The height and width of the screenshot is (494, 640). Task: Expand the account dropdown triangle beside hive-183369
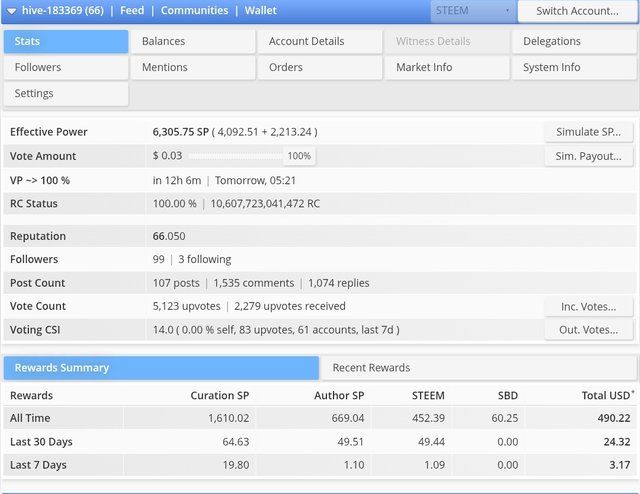tap(11, 11)
